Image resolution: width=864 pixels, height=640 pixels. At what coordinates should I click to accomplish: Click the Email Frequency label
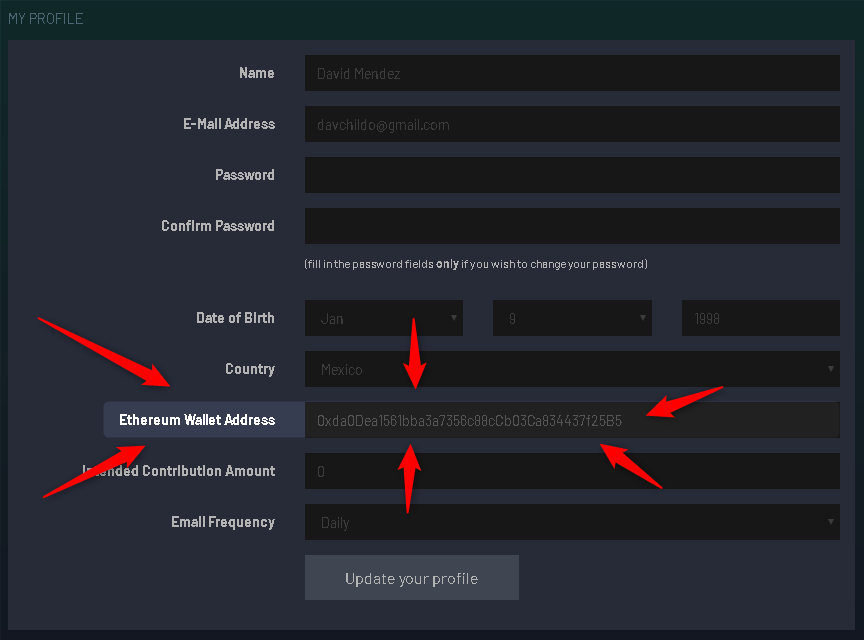pyautogui.click(x=223, y=522)
